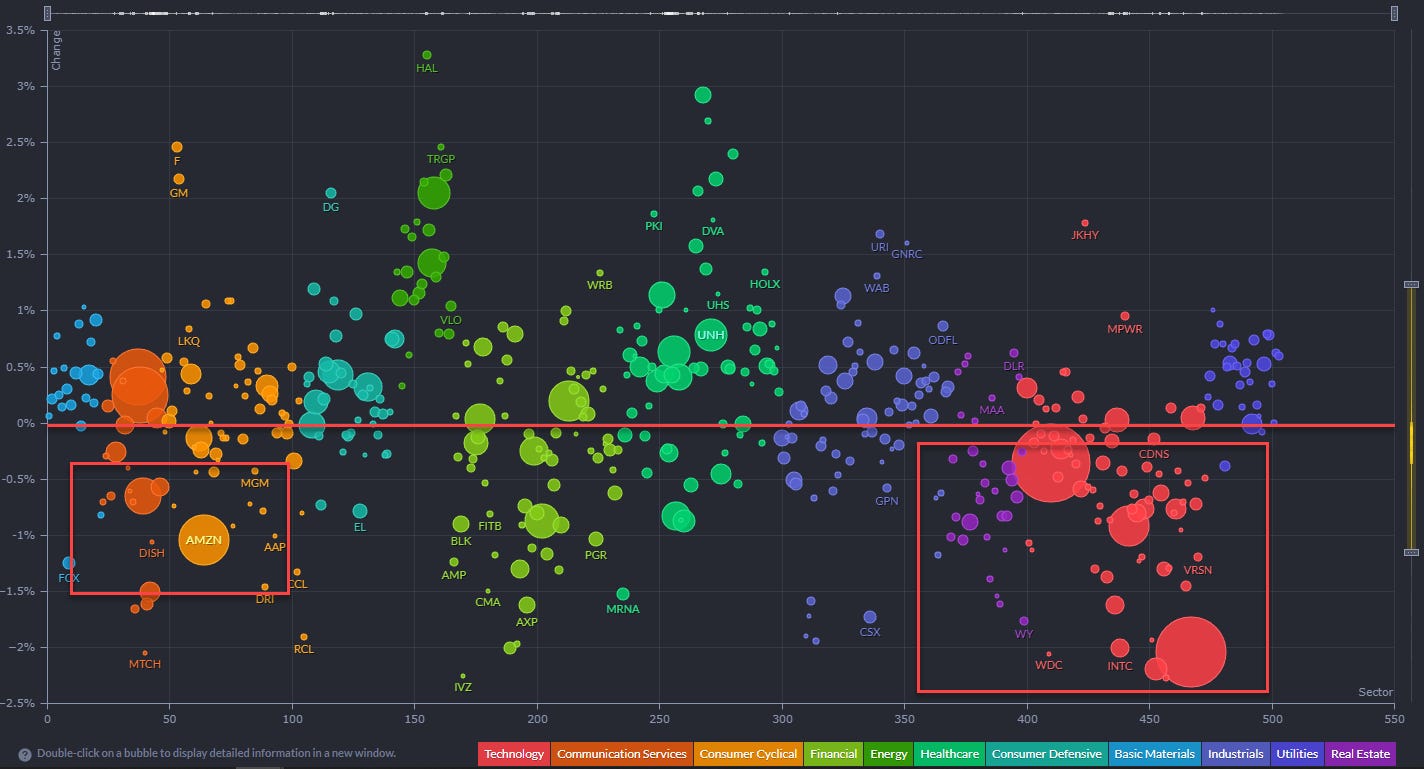Select the UNH healthcare bubble

(x=710, y=335)
